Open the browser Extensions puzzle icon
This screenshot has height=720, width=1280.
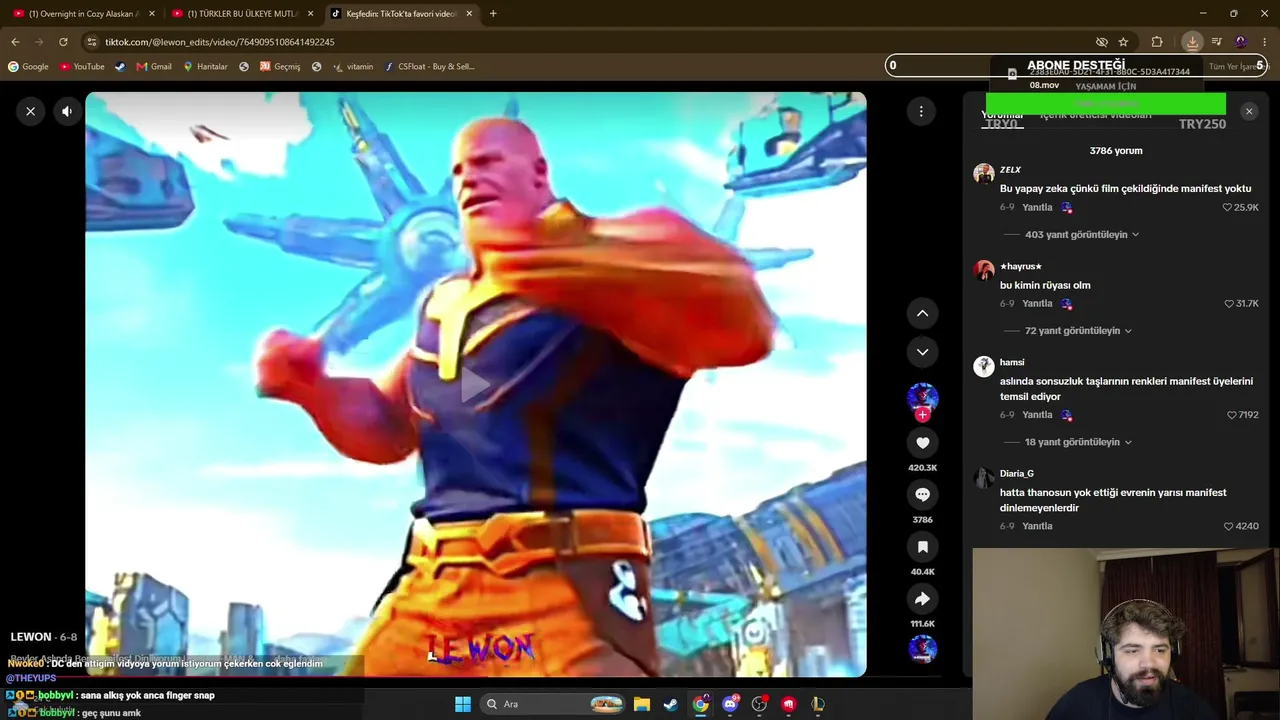coord(1157,42)
